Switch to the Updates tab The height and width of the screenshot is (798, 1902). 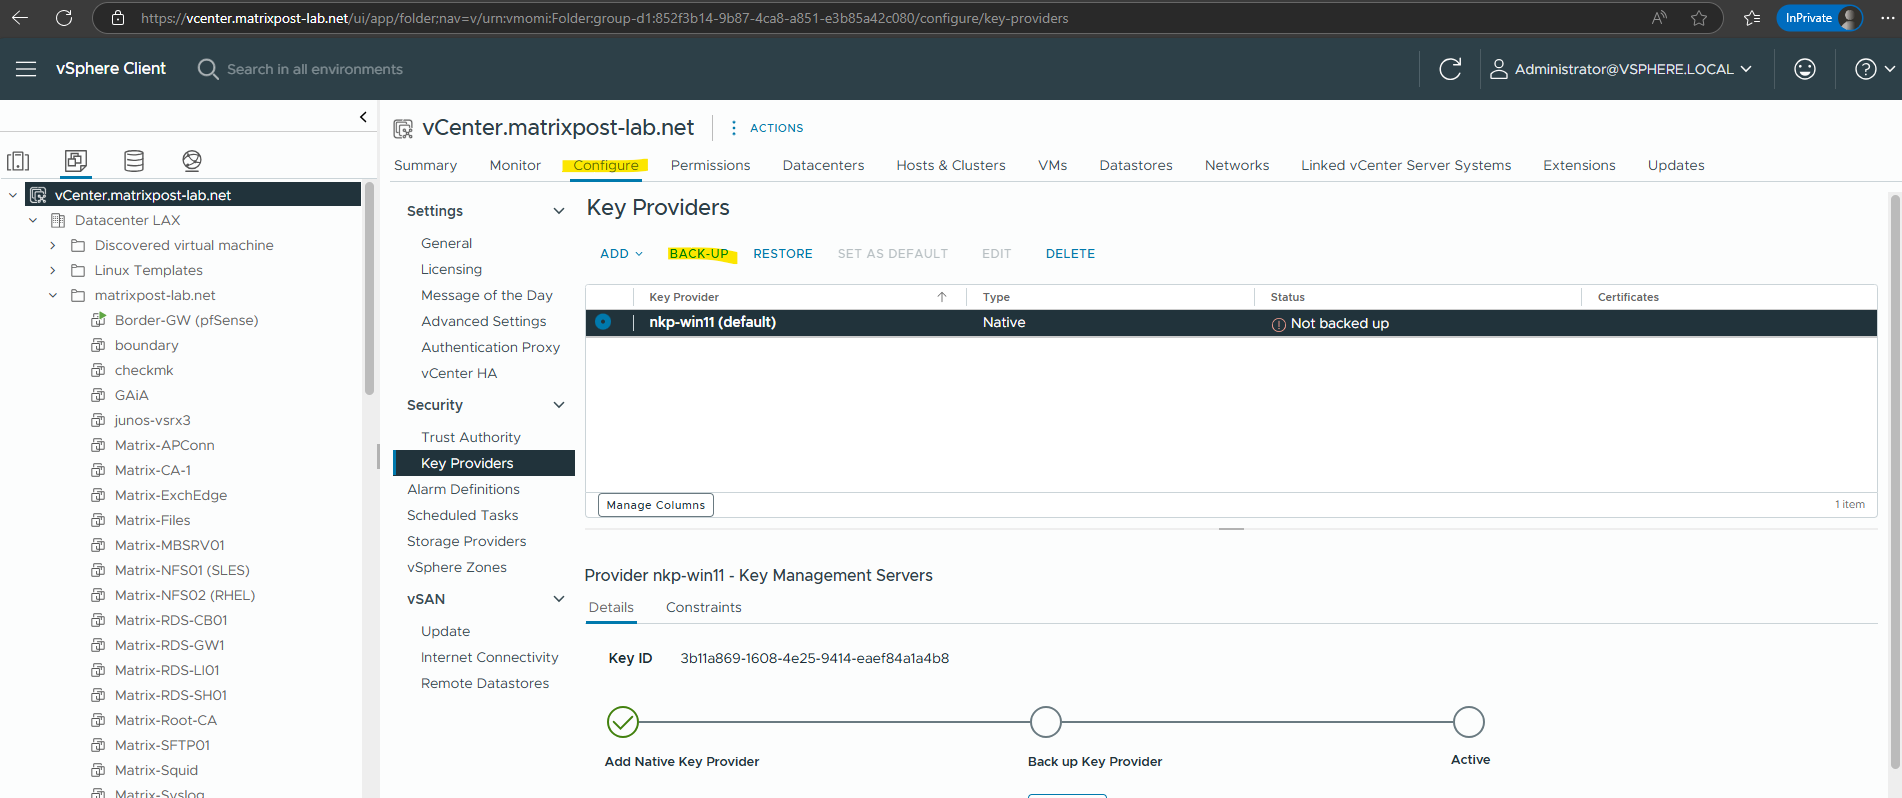pyautogui.click(x=1676, y=165)
